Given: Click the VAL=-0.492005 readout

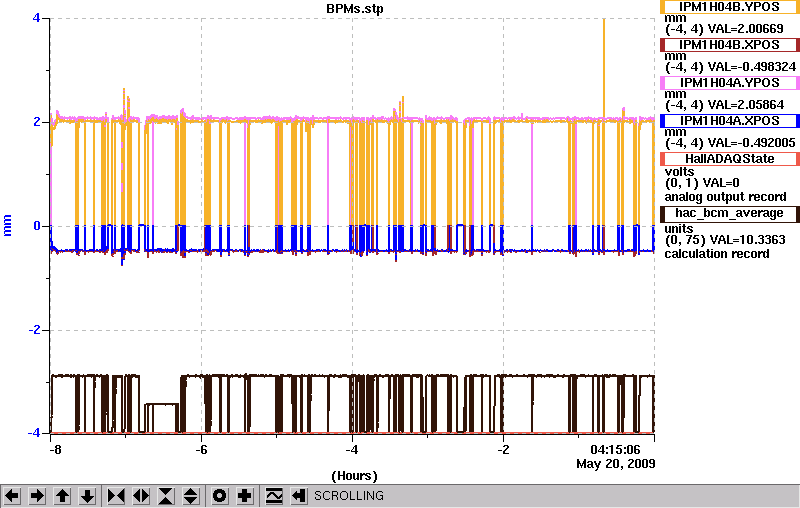Looking at the screenshot, I should (752, 143).
